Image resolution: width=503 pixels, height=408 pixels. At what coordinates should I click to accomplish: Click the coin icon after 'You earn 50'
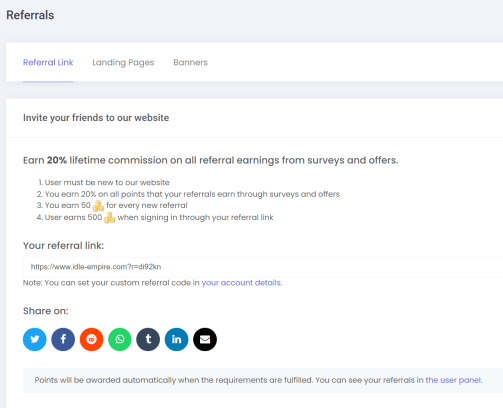(x=98, y=206)
